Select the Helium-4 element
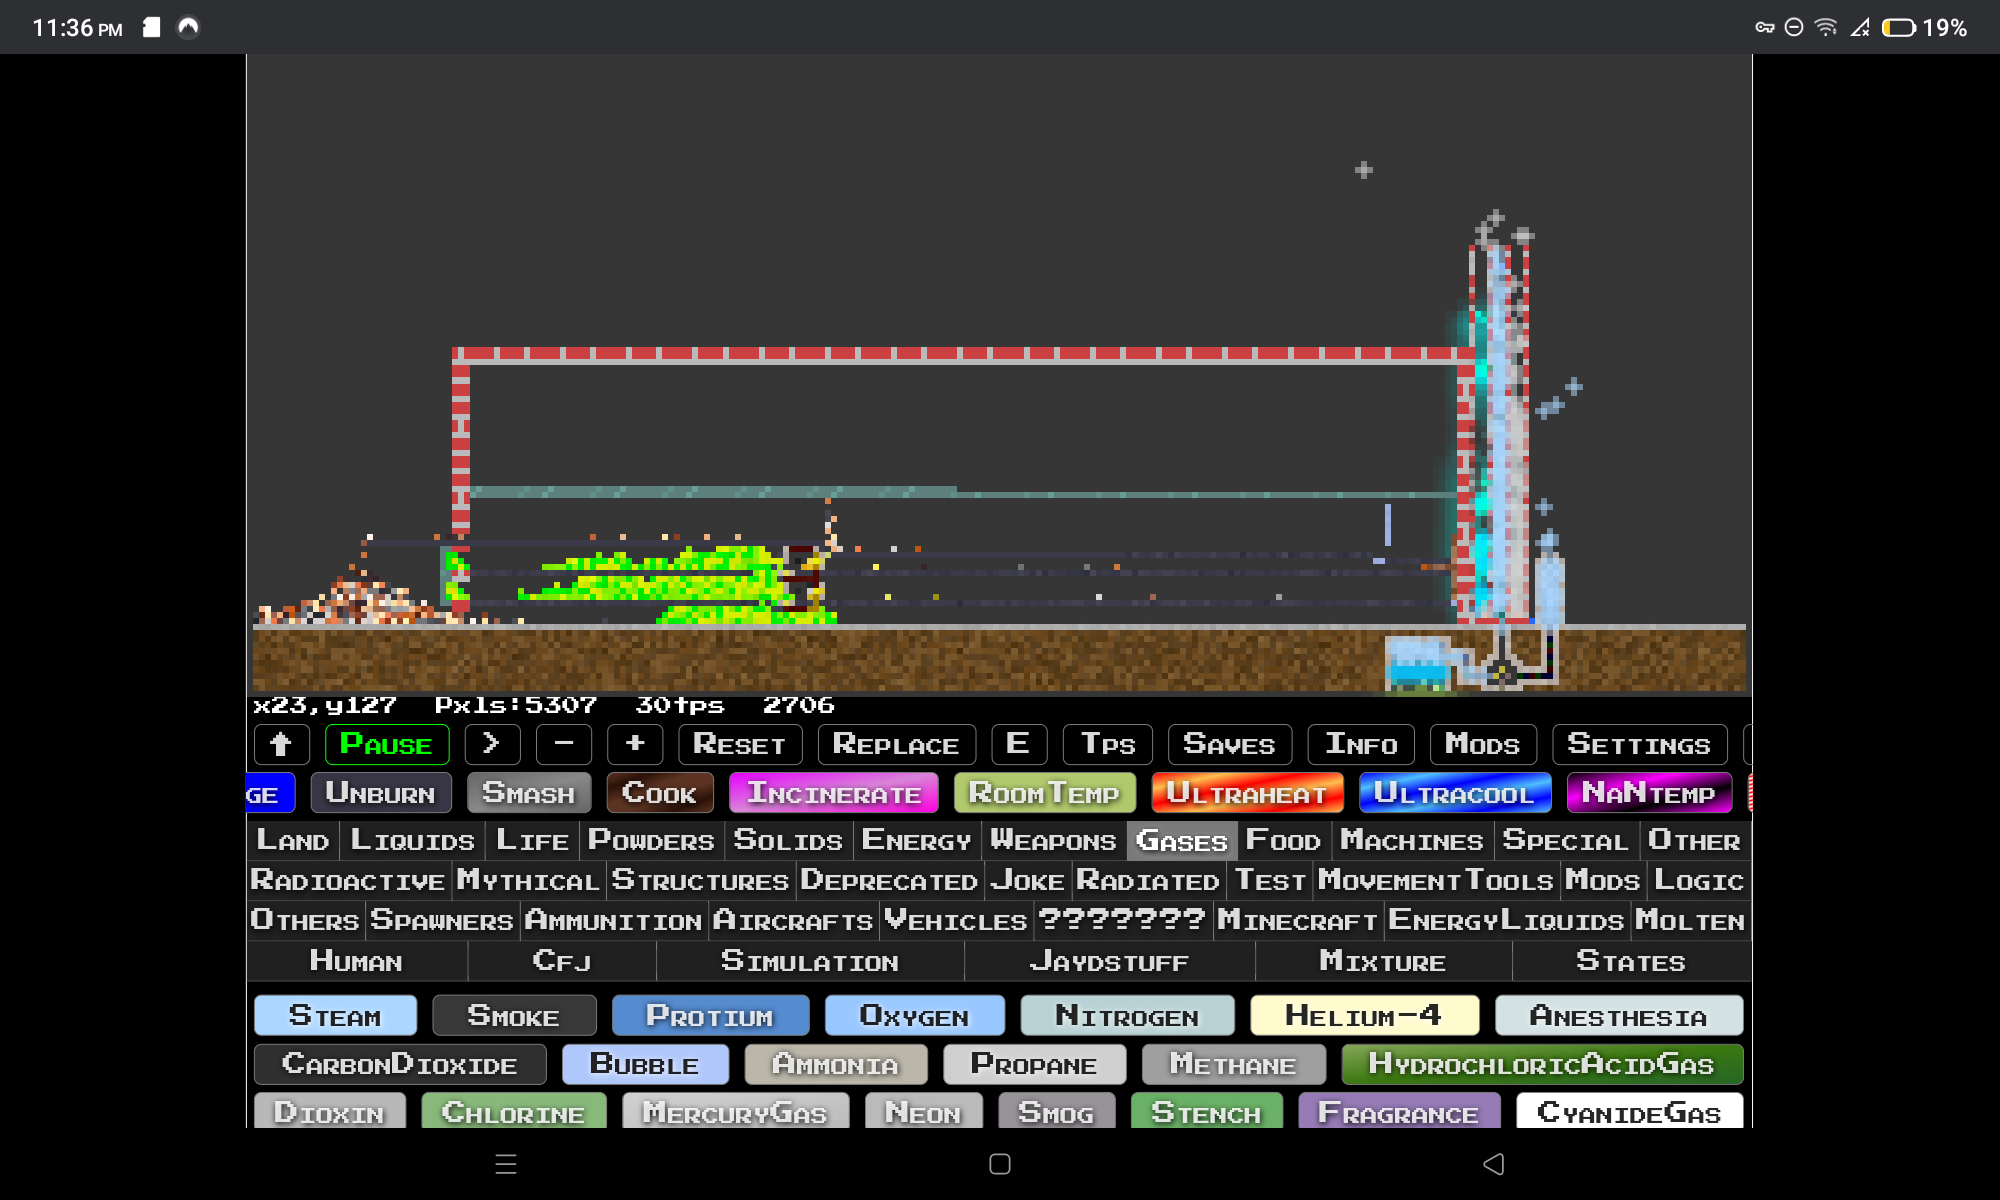 [x=1366, y=1015]
